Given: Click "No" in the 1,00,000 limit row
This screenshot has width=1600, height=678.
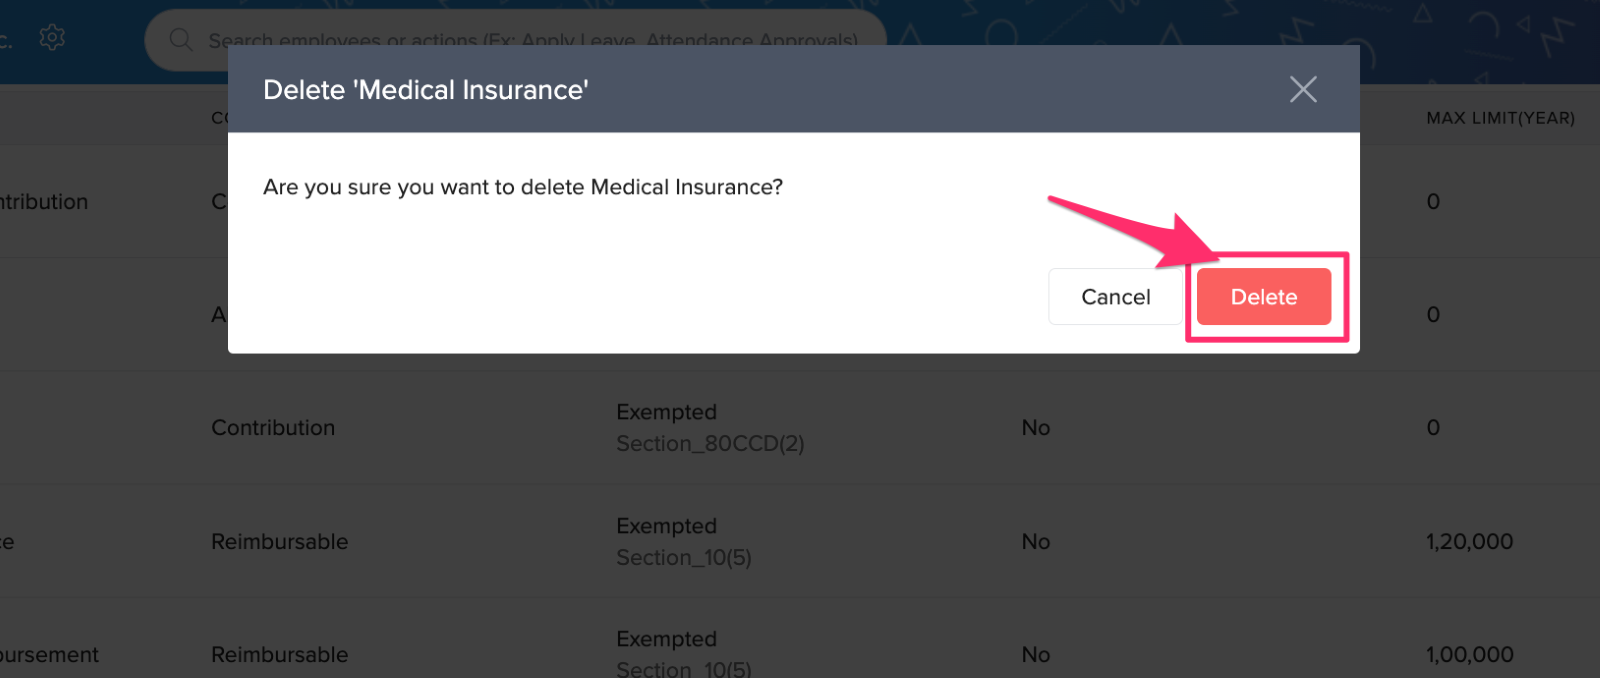Looking at the screenshot, I should (x=1035, y=655).
